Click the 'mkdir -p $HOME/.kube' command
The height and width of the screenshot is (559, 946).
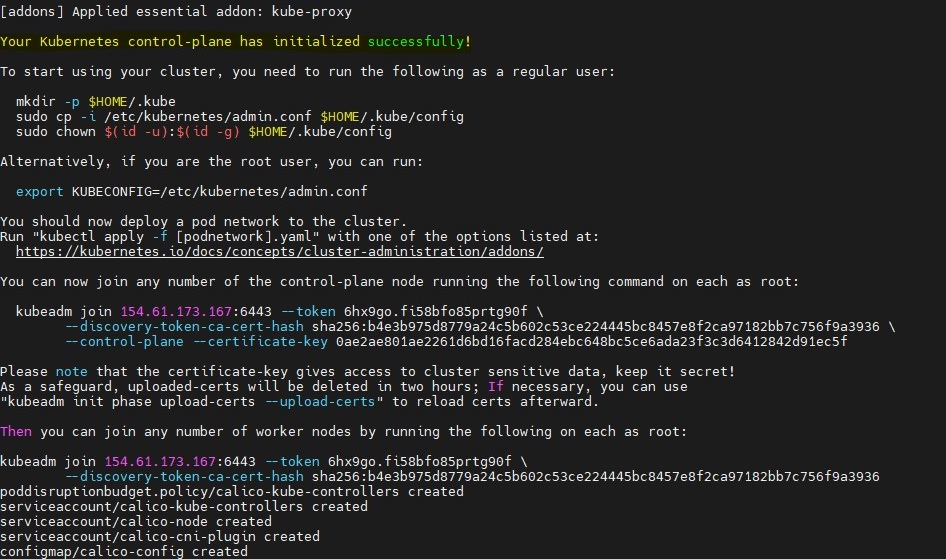coord(95,101)
